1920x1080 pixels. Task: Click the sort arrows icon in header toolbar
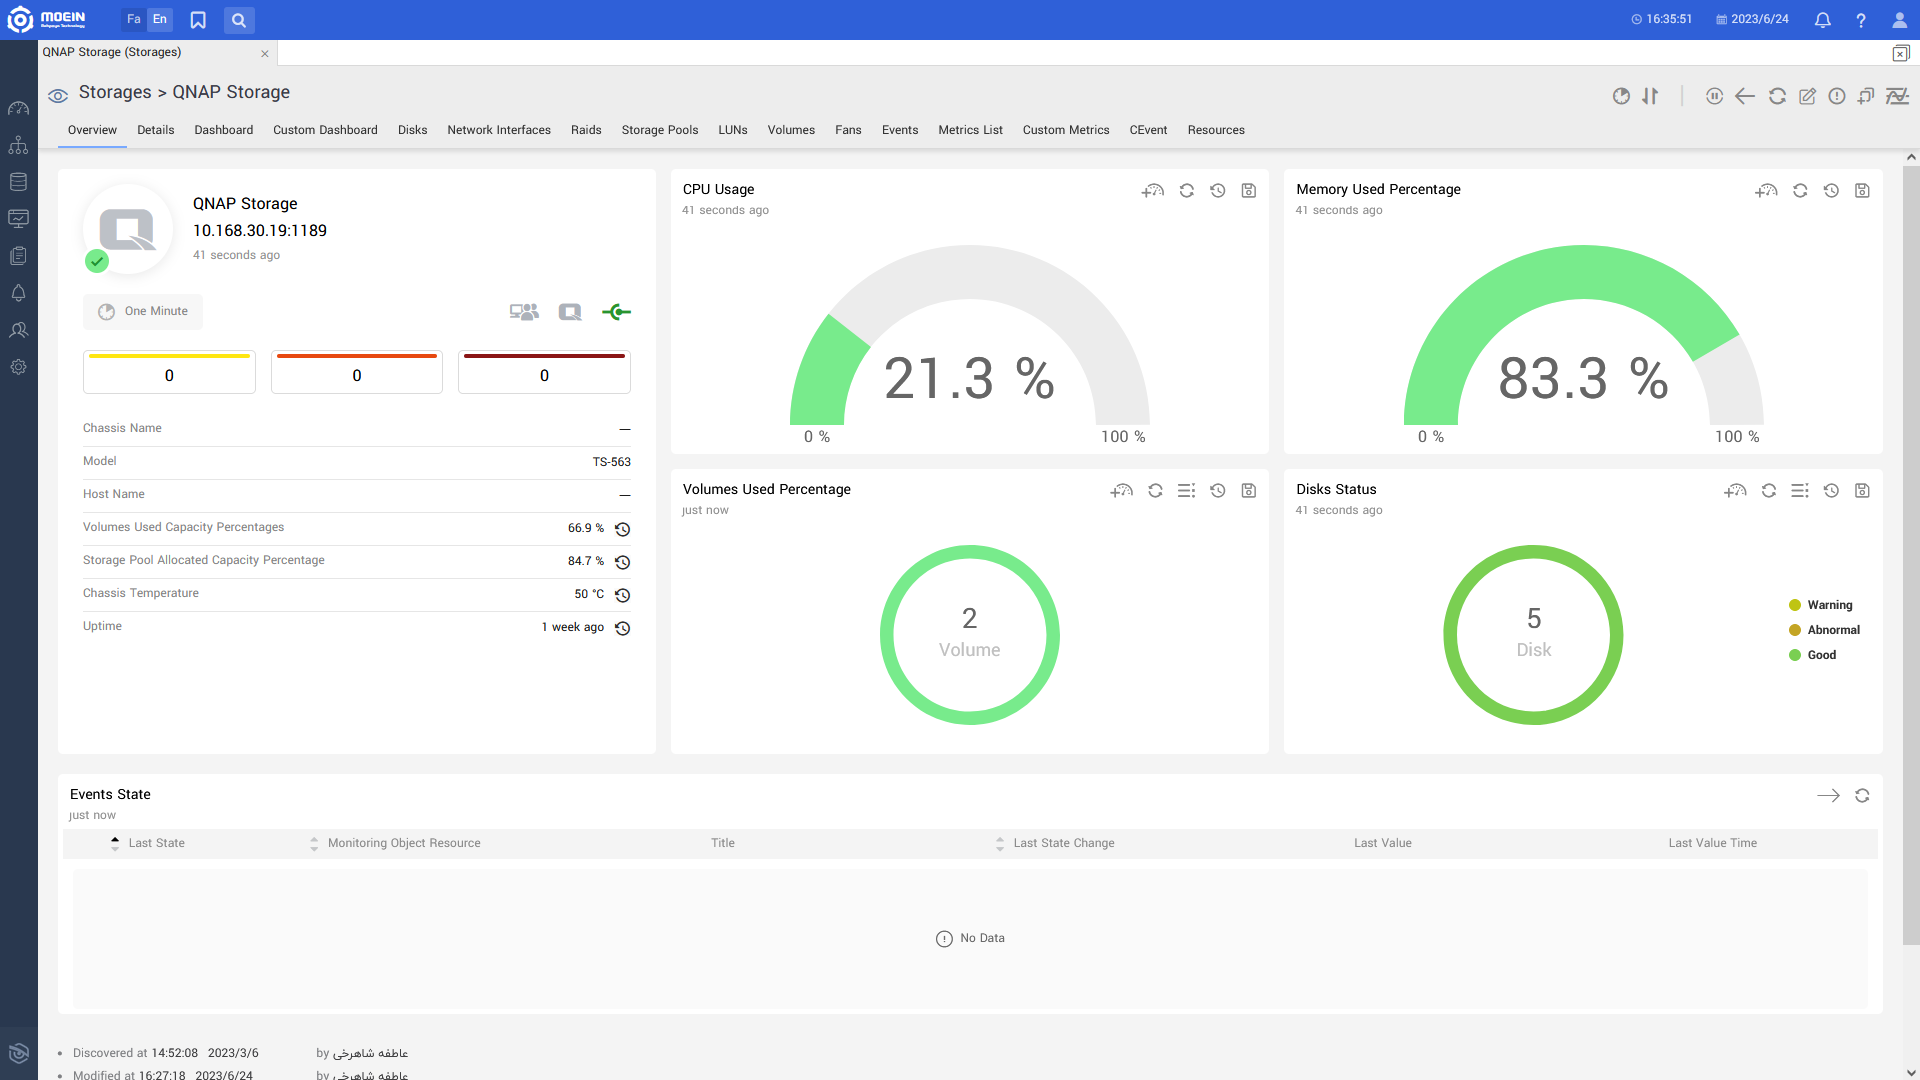click(x=1650, y=96)
